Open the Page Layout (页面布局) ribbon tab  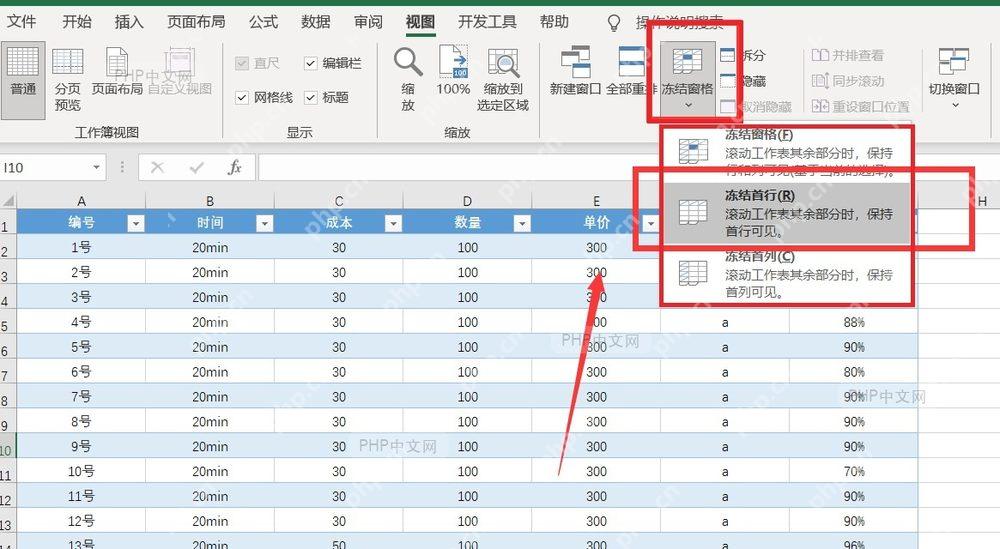(x=196, y=22)
